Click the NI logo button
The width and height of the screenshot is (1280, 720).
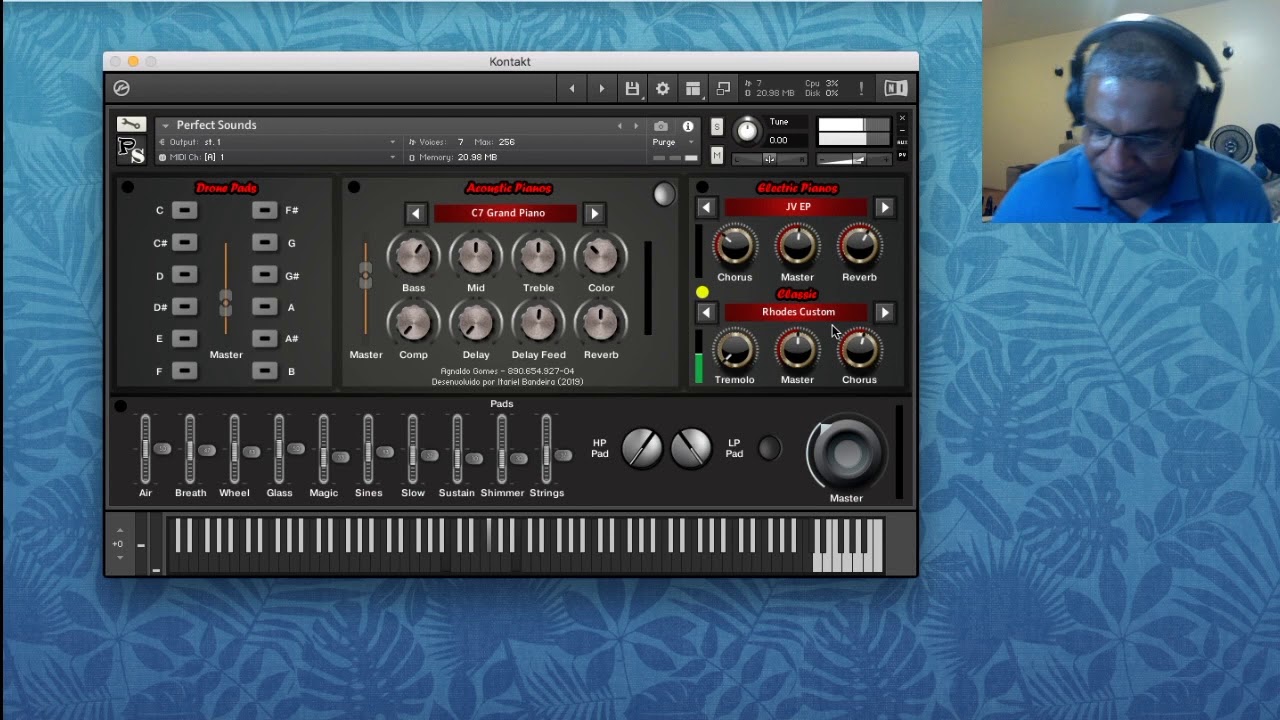(x=896, y=88)
